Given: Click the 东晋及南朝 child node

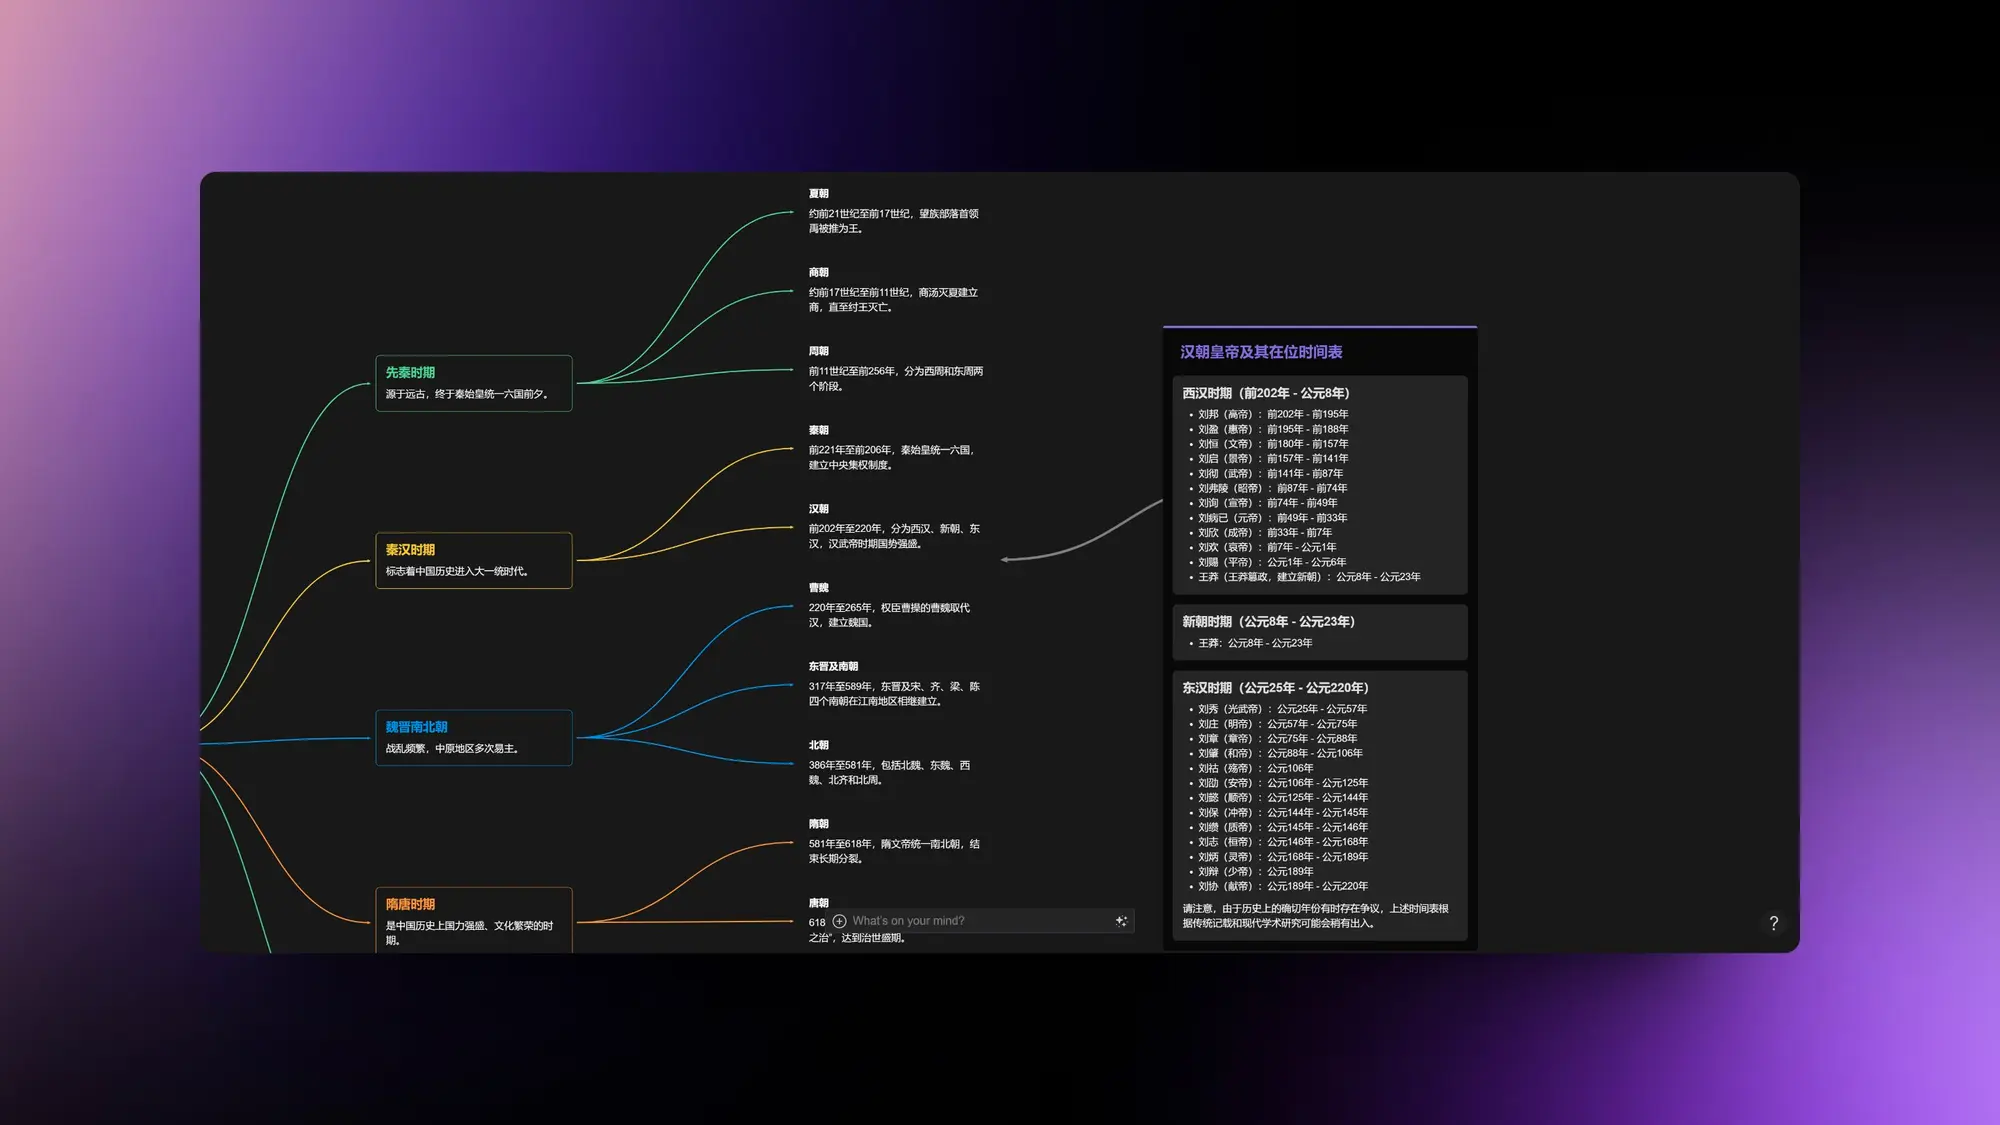Looking at the screenshot, I should click(893, 685).
